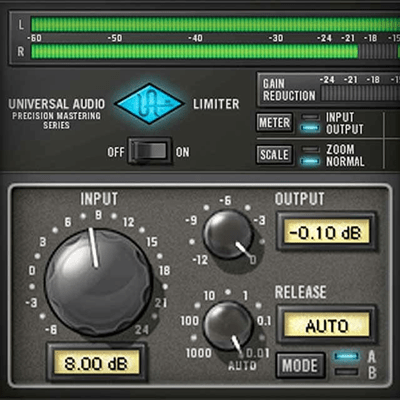This screenshot has width=400, height=400.
Task: Click the Universal Audio diamond logo
Action: point(149,104)
